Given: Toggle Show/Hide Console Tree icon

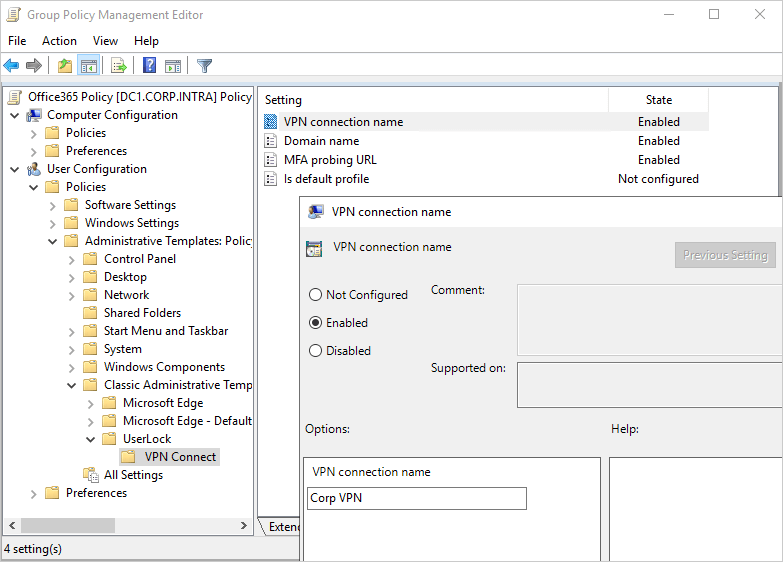Looking at the screenshot, I should [88, 66].
